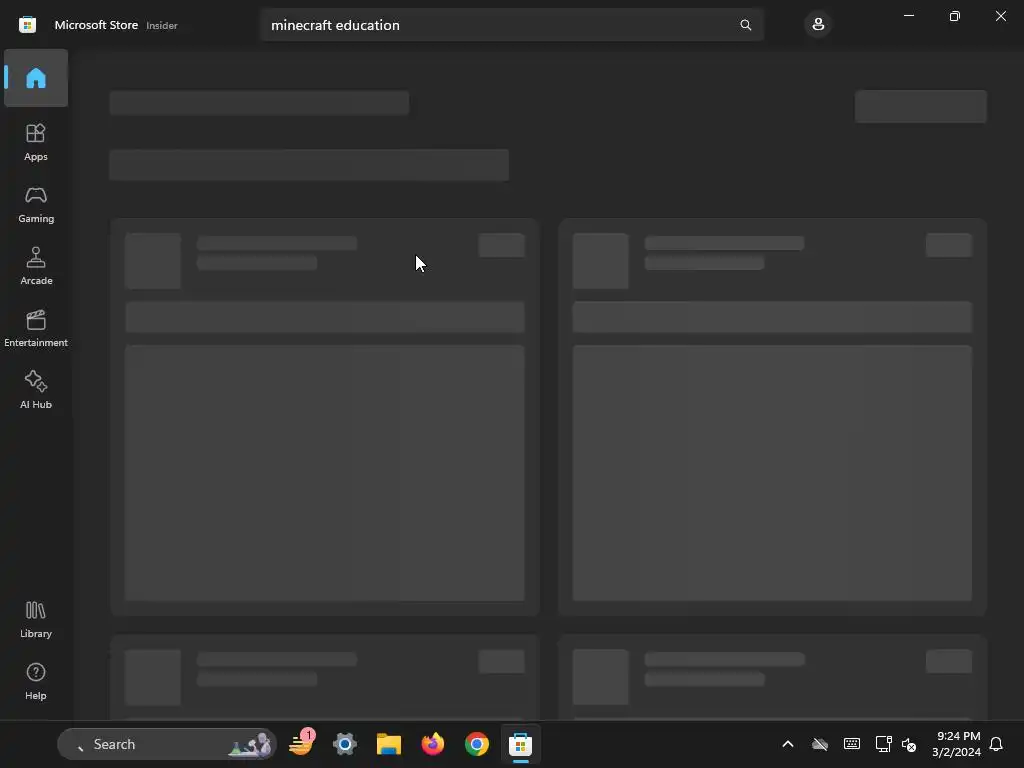Viewport: 1024px width, 768px height.
Task: Open the account profile menu
Action: tap(818, 25)
